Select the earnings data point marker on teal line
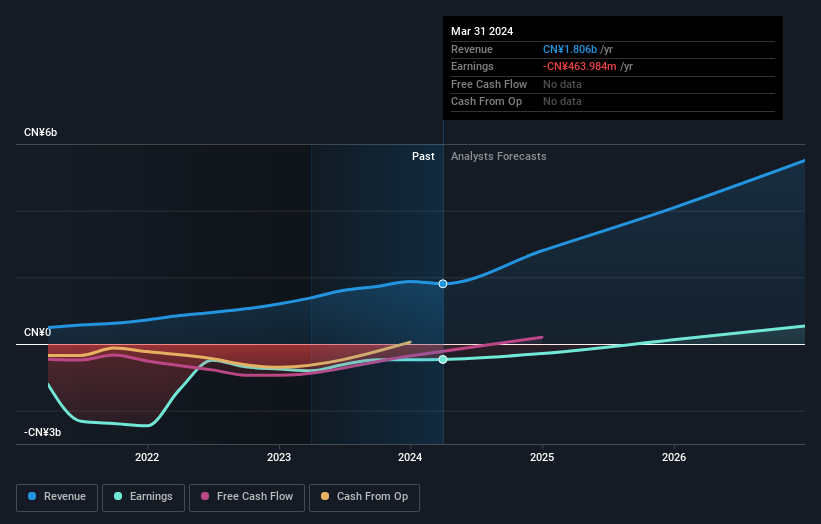The image size is (821, 524). (x=443, y=359)
